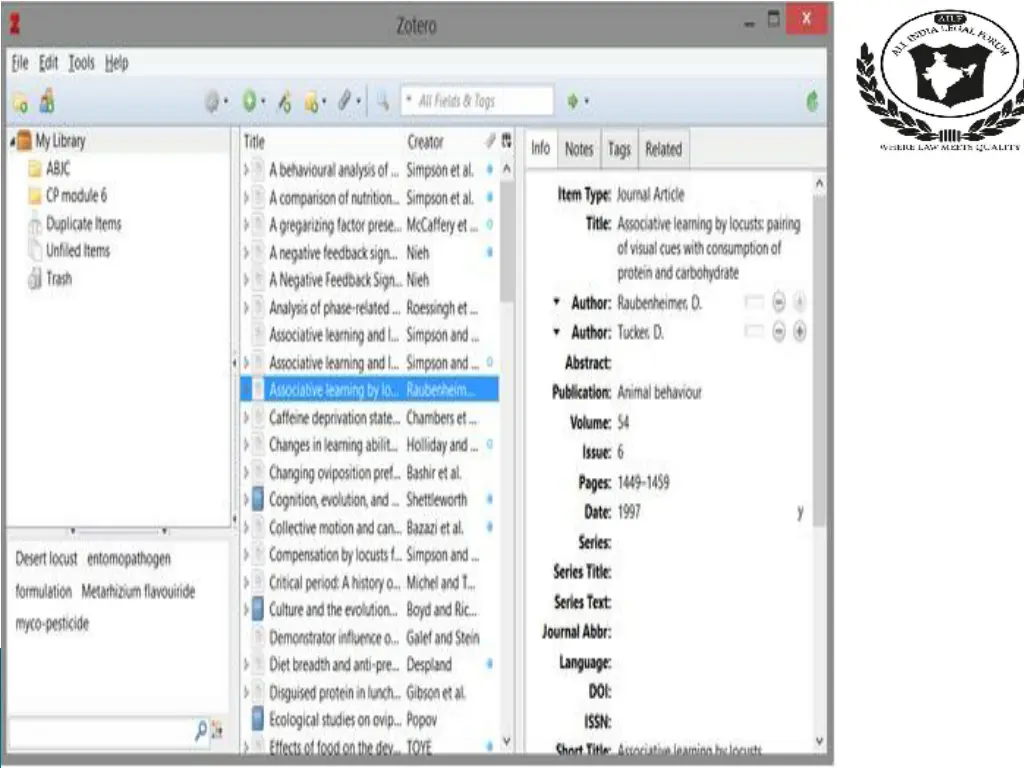
Task: Select the 'Diet breadth and anti-pre...' item
Action: click(x=369, y=664)
